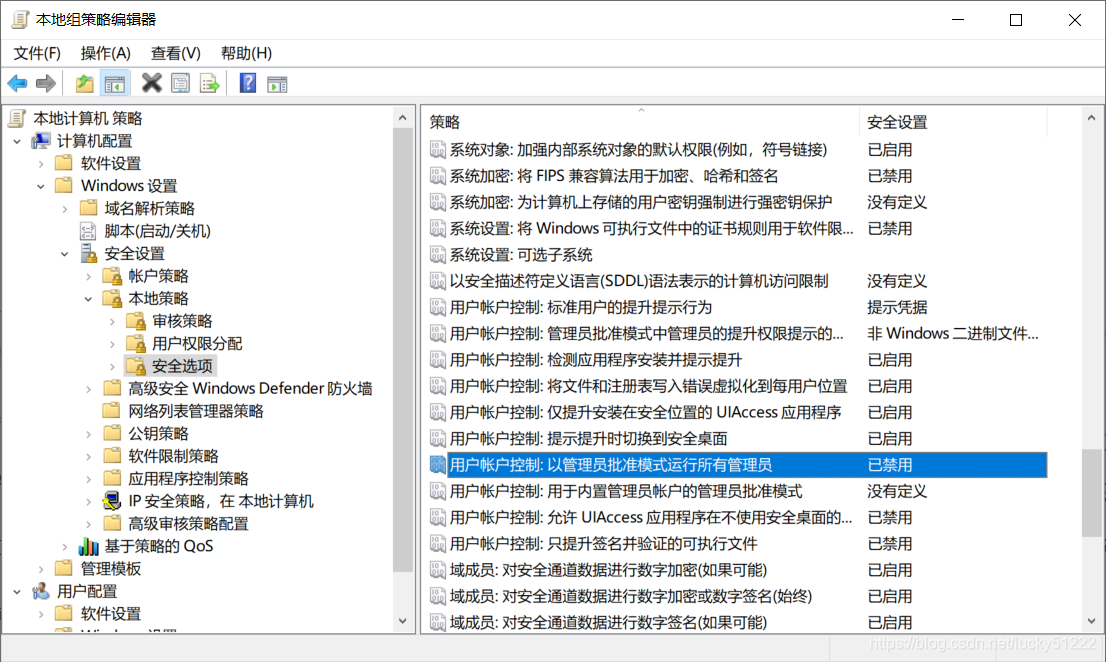The image size is (1106, 662).
Task: Click the policy list vertical scrollbar thumb
Action: click(1091, 493)
